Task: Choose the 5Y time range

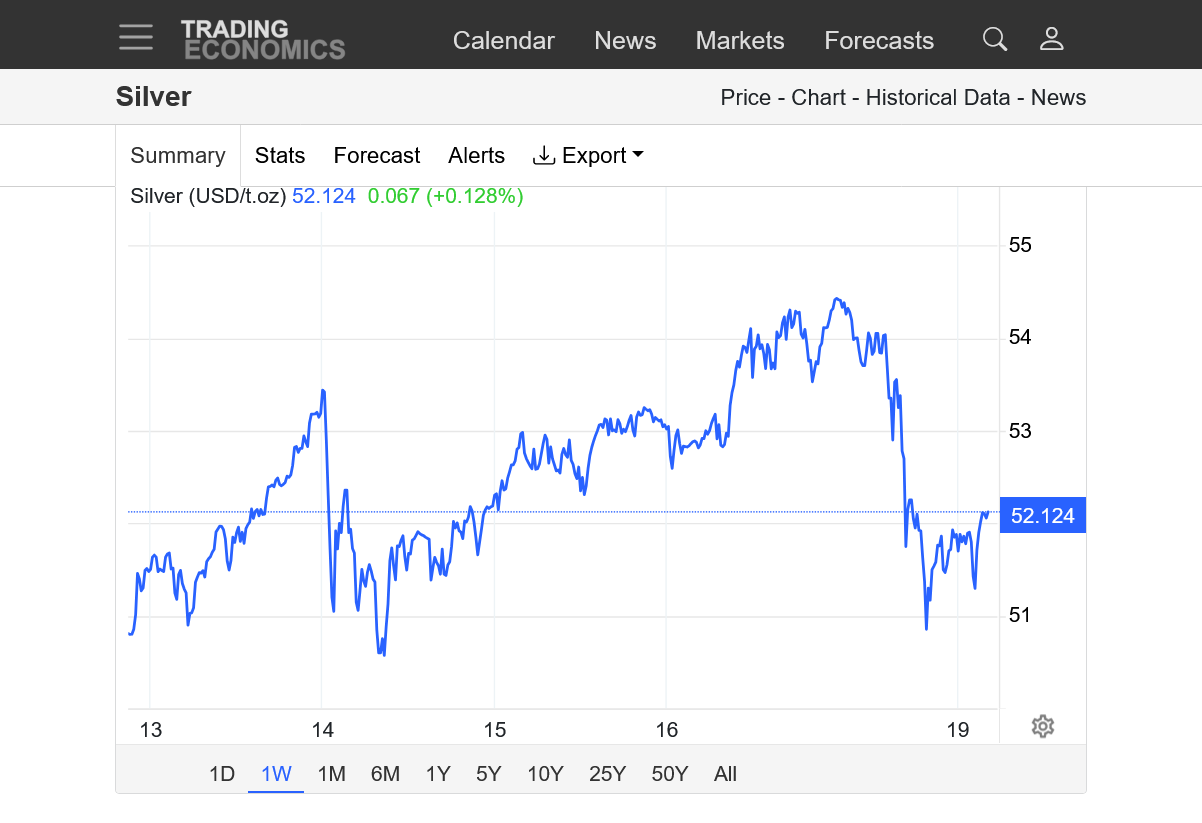Action: coord(488,774)
